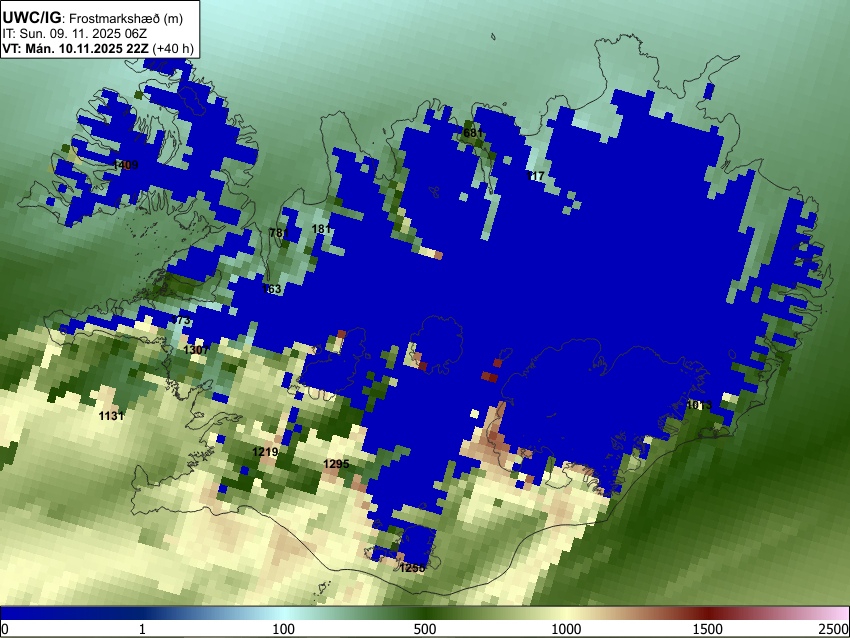This screenshot has width=850, height=638.
Task: Click the legend tick label '2500'
Action: point(834,629)
